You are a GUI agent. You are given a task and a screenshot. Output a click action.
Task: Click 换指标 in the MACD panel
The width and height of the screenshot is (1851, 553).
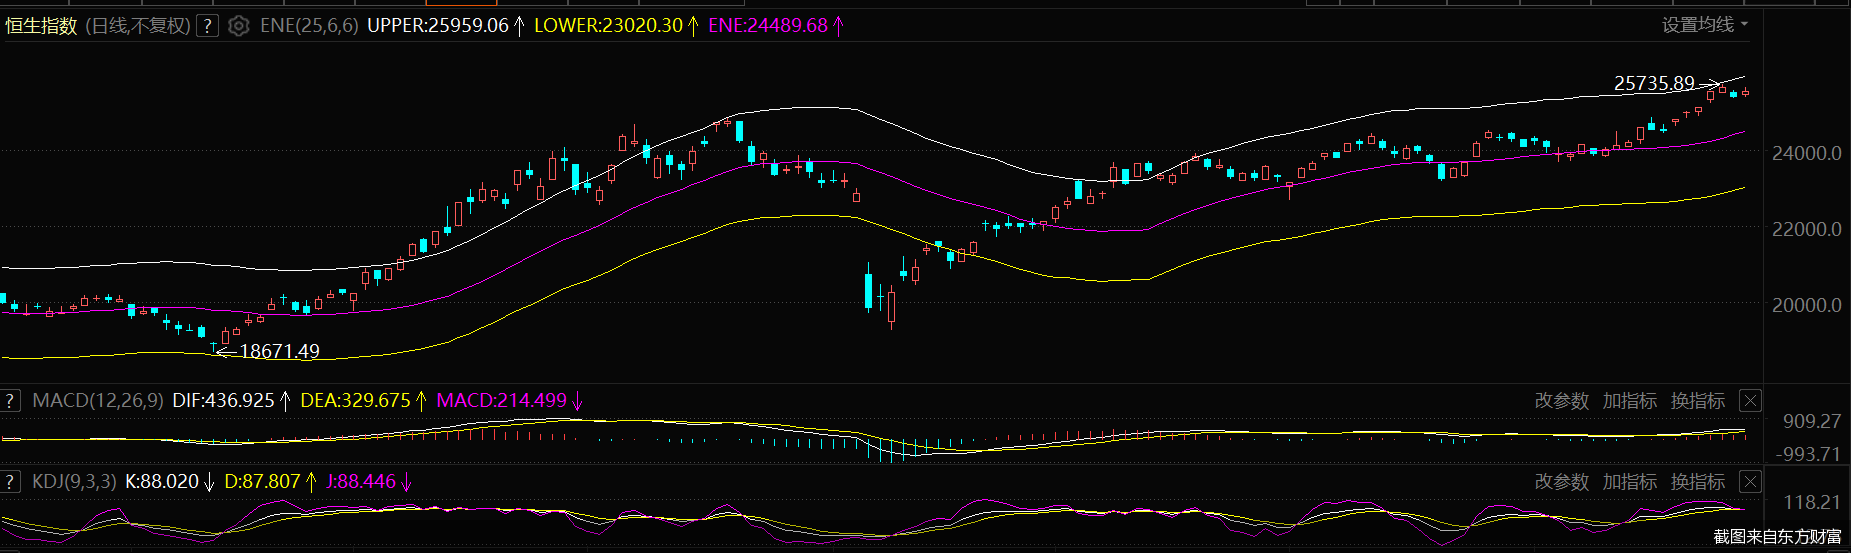pyautogui.click(x=1697, y=401)
